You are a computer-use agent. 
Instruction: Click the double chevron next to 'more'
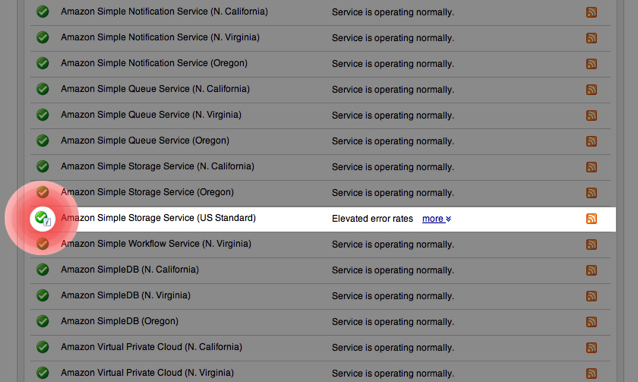click(448, 219)
